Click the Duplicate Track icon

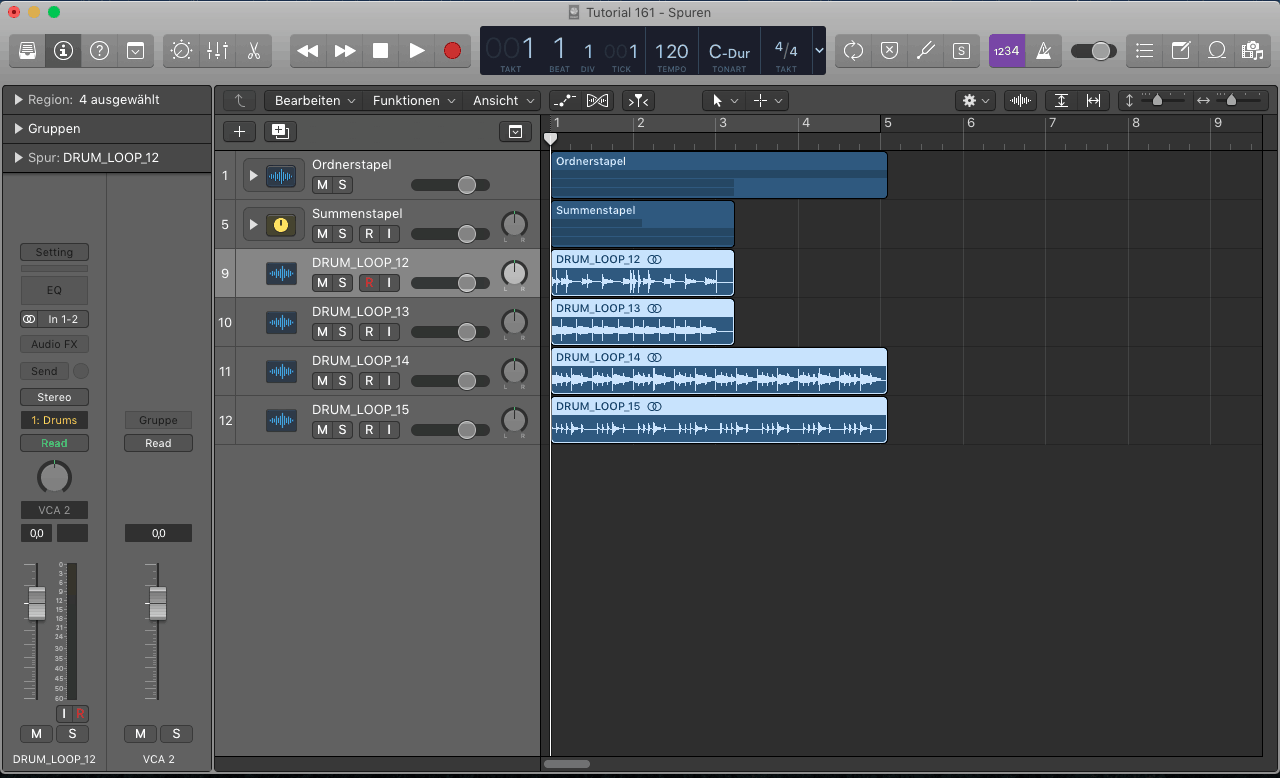pyautogui.click(x=280, y=131)
